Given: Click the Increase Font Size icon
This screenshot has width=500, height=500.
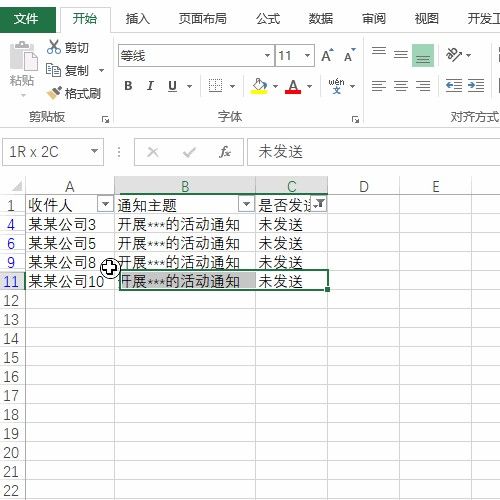Looking at the screenshot, I should point(327,55).
